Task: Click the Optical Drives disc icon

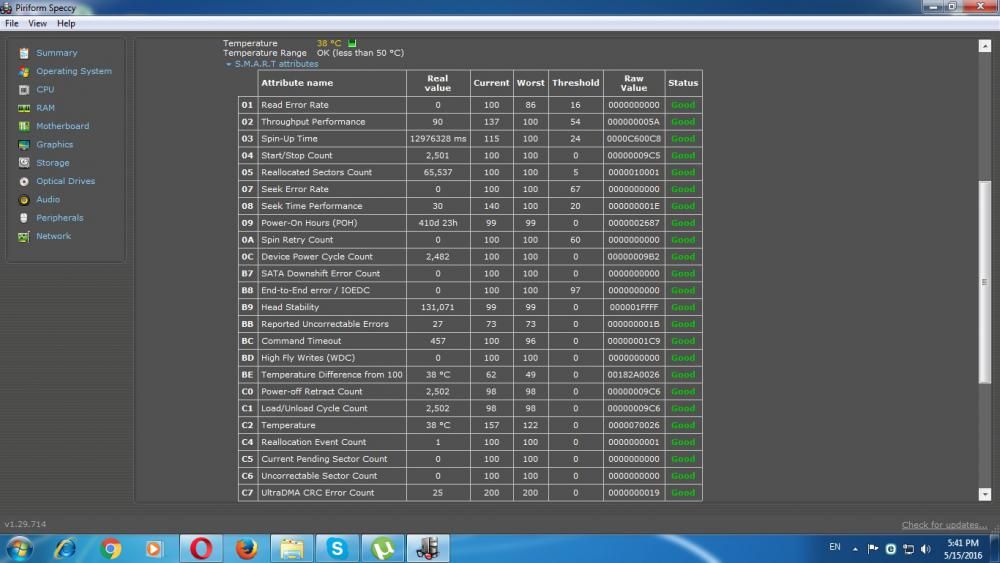Action: [24, 182]
